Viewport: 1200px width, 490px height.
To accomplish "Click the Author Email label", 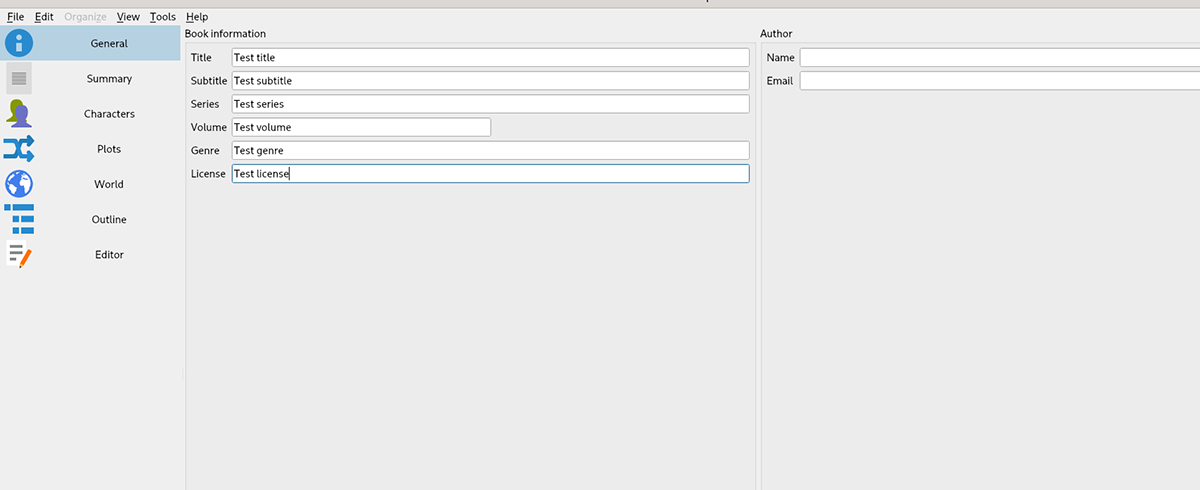I will [780, 81].
